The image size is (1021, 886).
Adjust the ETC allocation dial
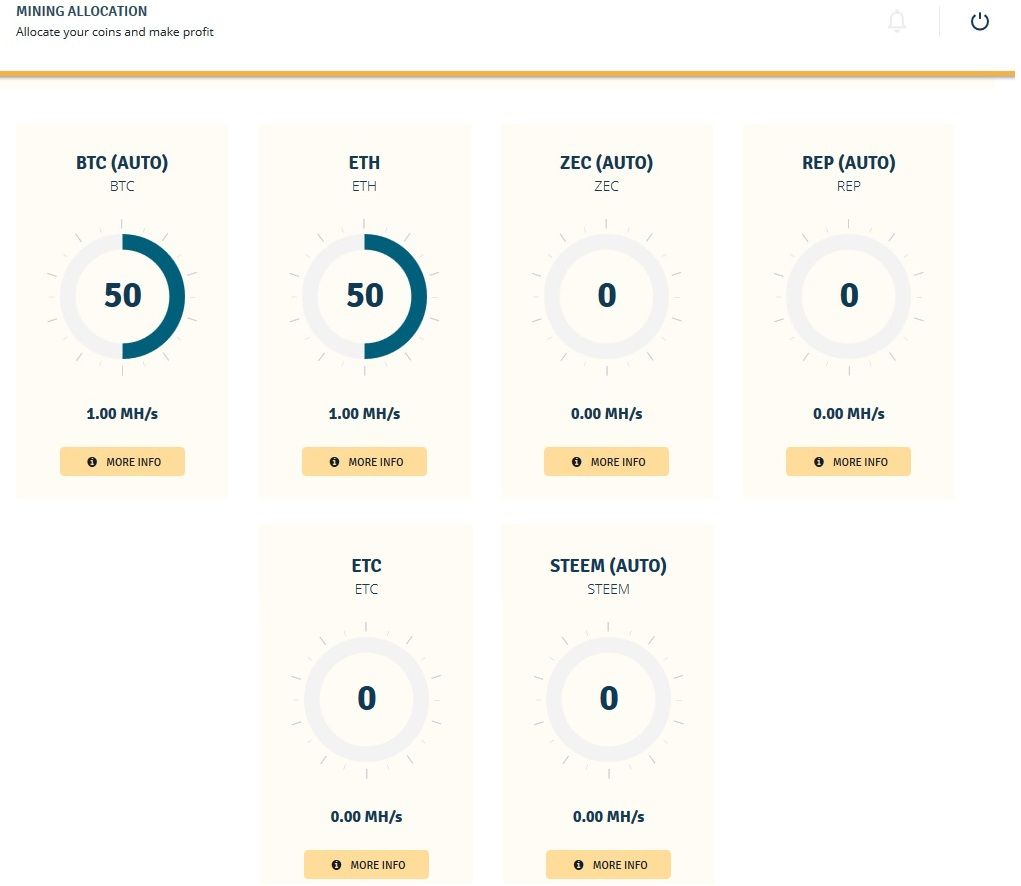coord(367,699)
